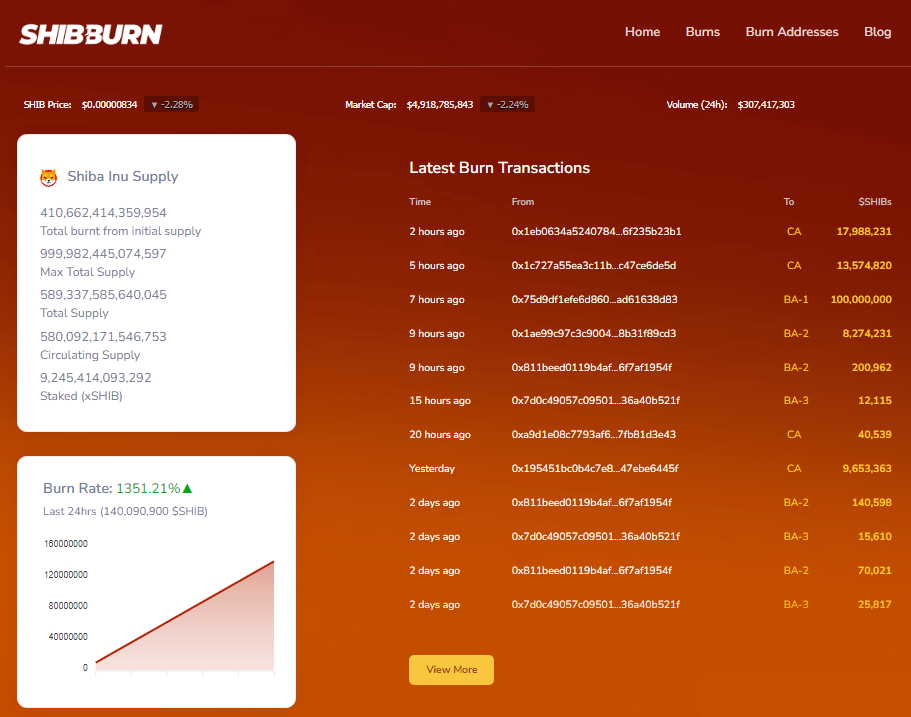Click CA in the 20 hours ago row
This screenshot has width=911, height=717.
(x=794, y=435)
